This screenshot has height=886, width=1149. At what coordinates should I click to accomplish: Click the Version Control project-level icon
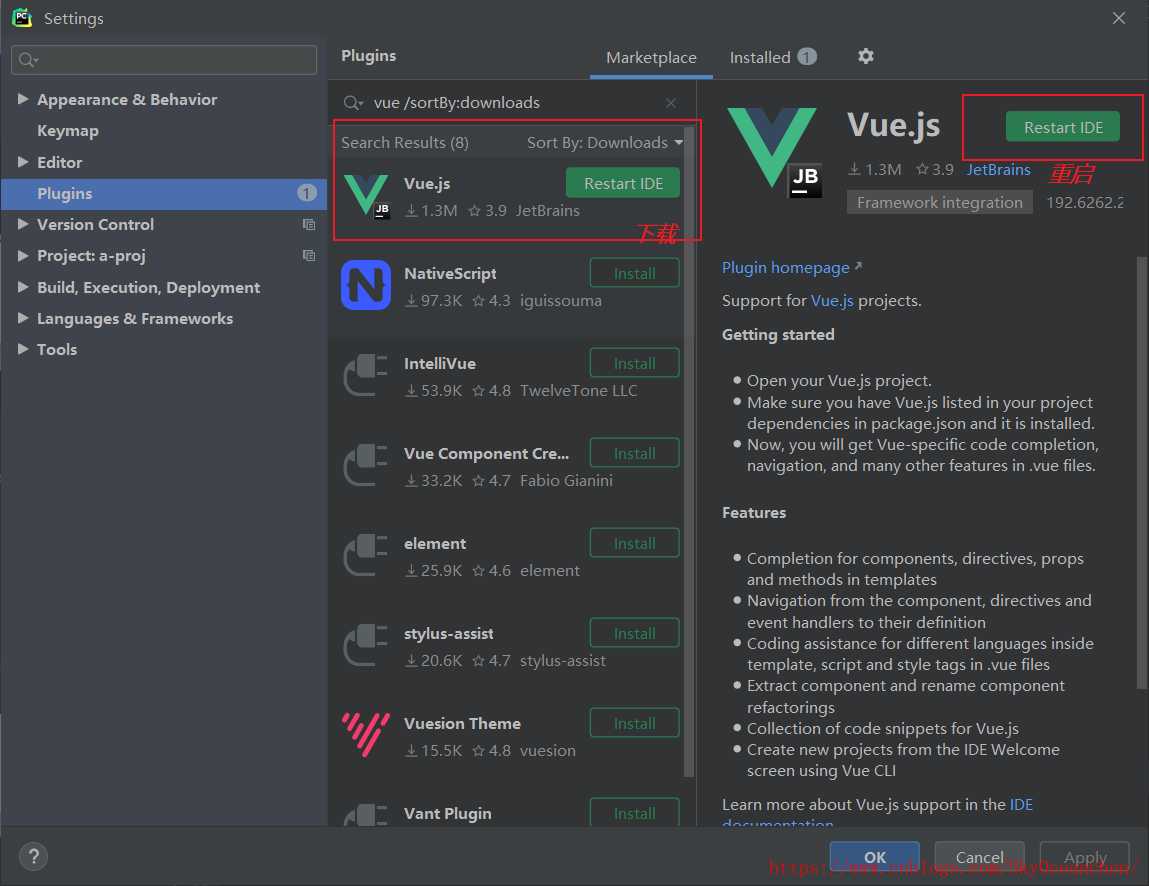309,224
